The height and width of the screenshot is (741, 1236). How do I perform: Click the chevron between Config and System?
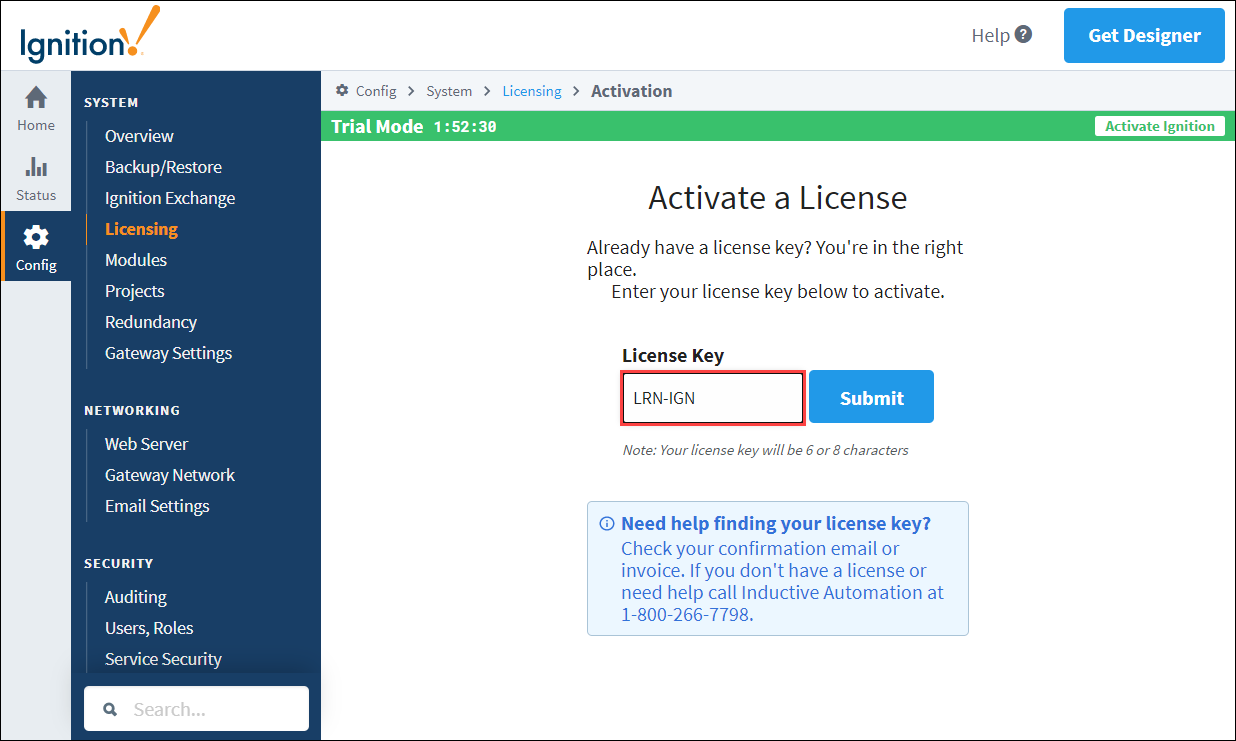[411, 91]
